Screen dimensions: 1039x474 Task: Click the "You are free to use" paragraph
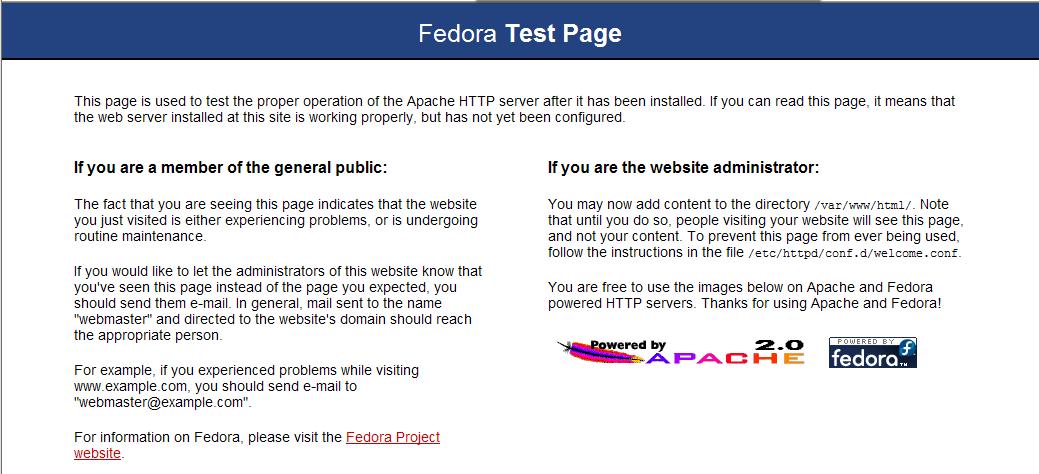point(744,294)
